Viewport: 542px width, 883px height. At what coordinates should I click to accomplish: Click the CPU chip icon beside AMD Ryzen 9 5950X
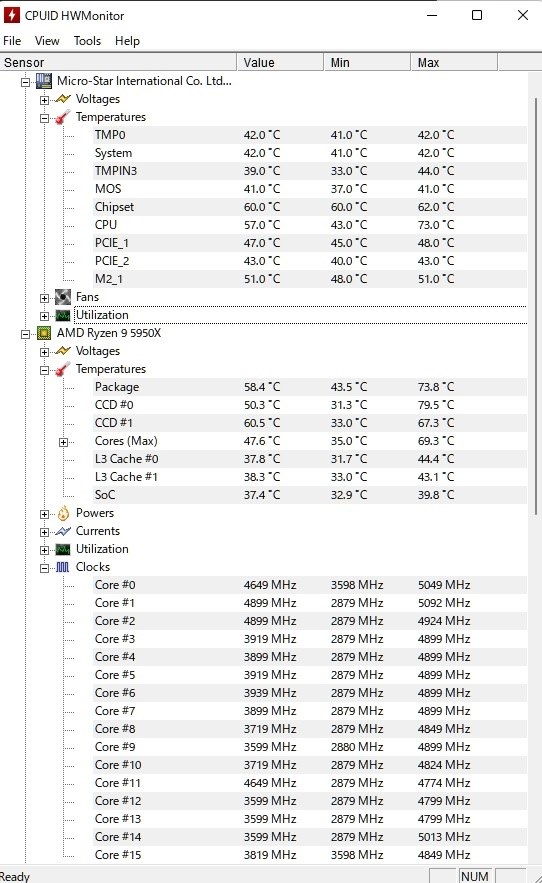tap(44, 333)
